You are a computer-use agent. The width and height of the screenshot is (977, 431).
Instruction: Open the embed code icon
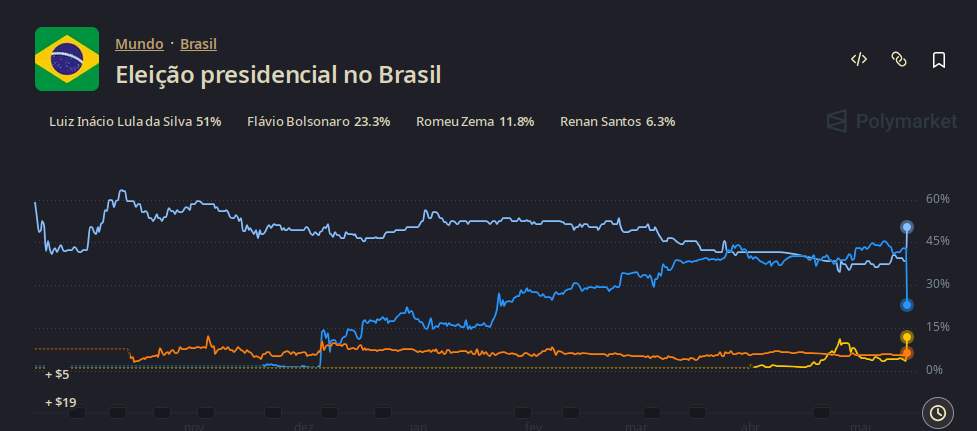coord(859,59)
